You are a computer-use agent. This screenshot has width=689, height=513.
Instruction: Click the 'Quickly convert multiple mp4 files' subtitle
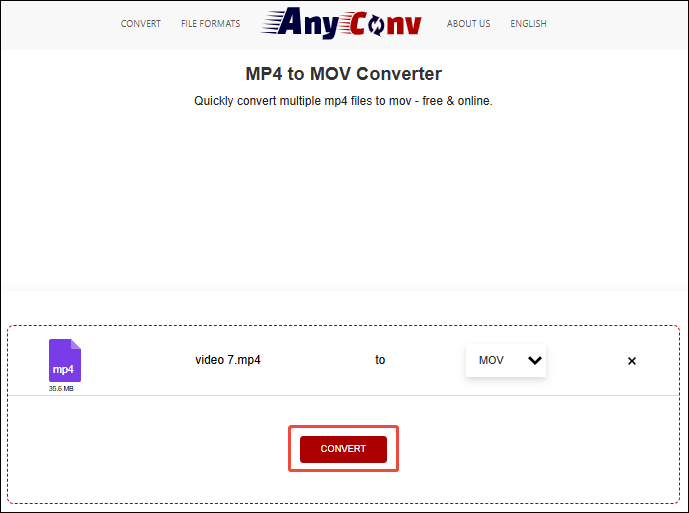(x=343, y=101)
